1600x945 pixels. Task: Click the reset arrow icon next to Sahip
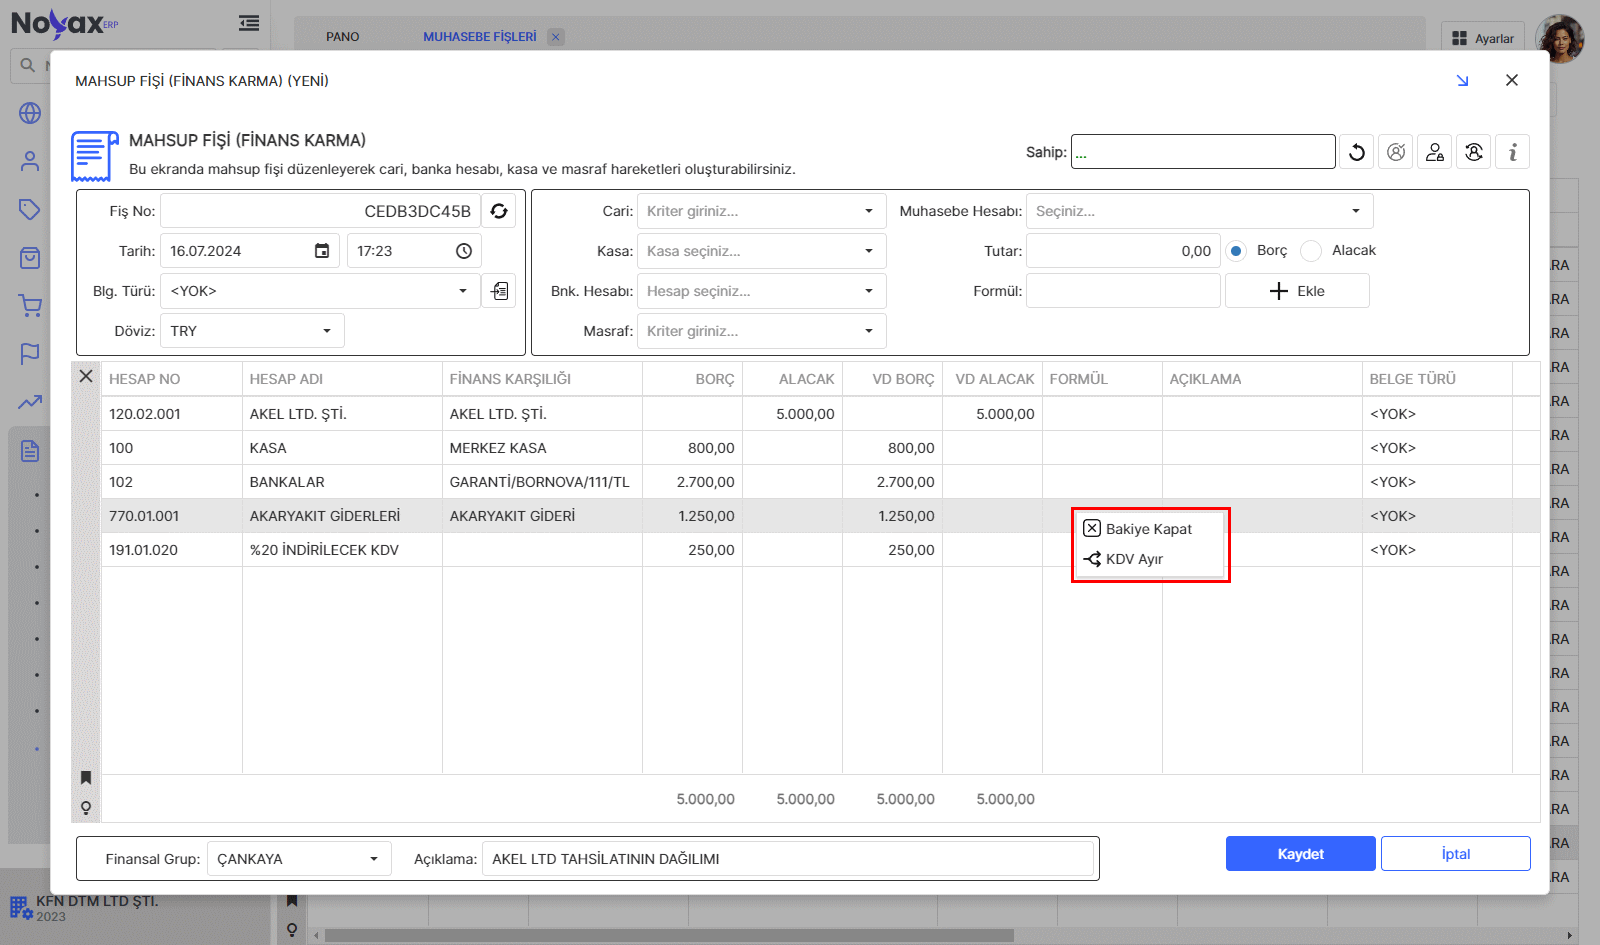[1357, 152]
